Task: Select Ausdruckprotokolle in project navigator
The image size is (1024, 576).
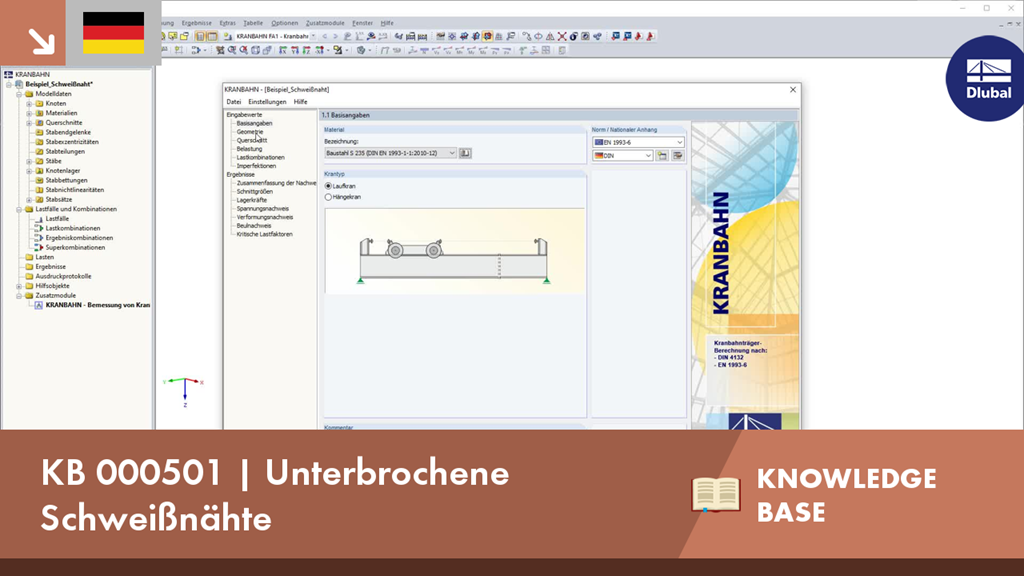Action: click(x=63, y=276)
